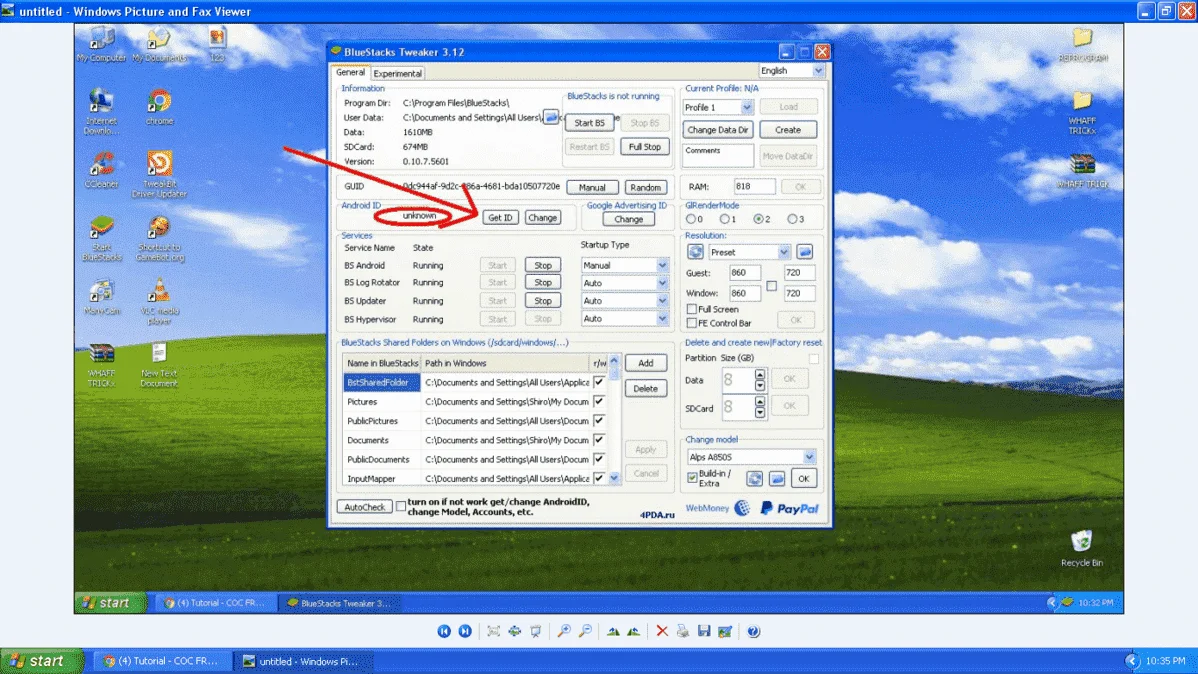
Task: Click the Actual Size viewer icon
Action: (x=515, y=631)
